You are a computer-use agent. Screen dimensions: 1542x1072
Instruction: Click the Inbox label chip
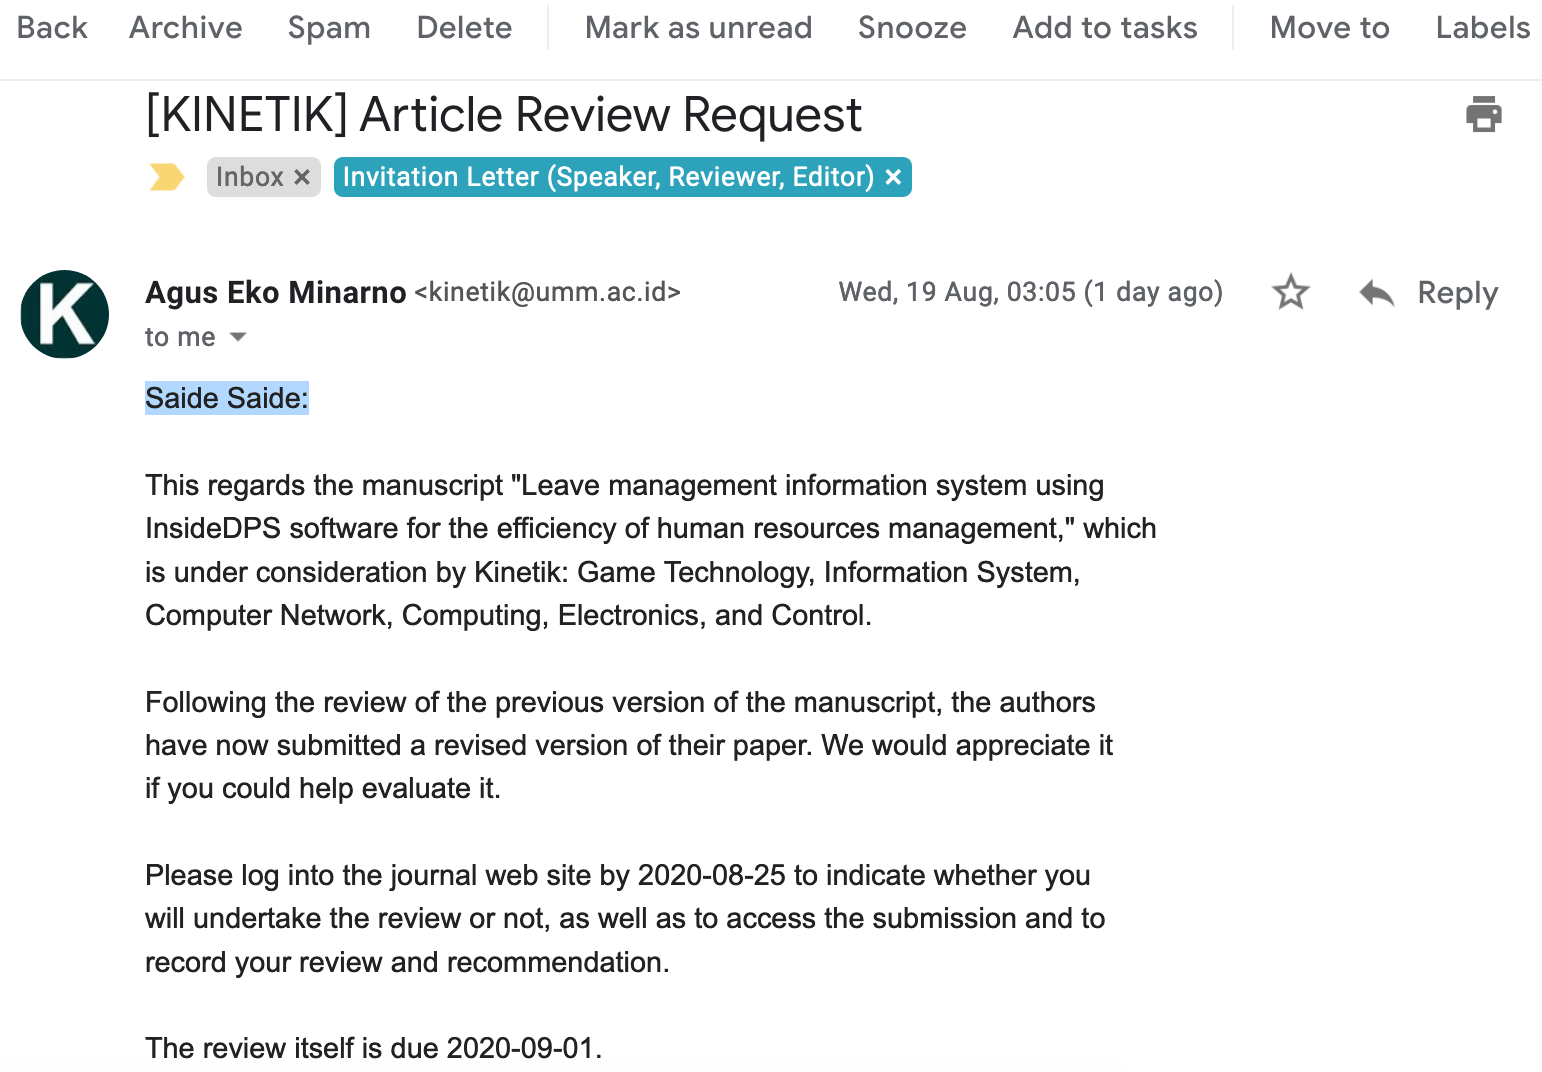tap(250, 177)
